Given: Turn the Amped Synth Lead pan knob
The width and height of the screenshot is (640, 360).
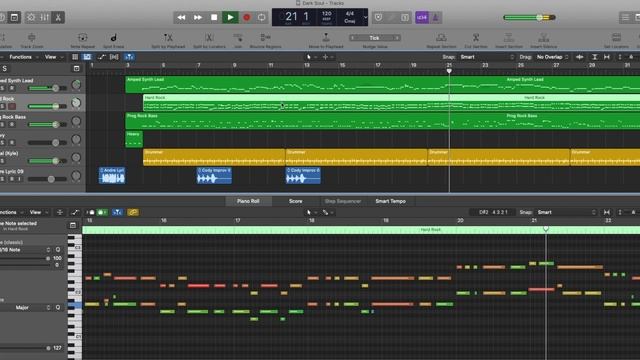Looking at the screenshot, I should (x=76, y=85).
